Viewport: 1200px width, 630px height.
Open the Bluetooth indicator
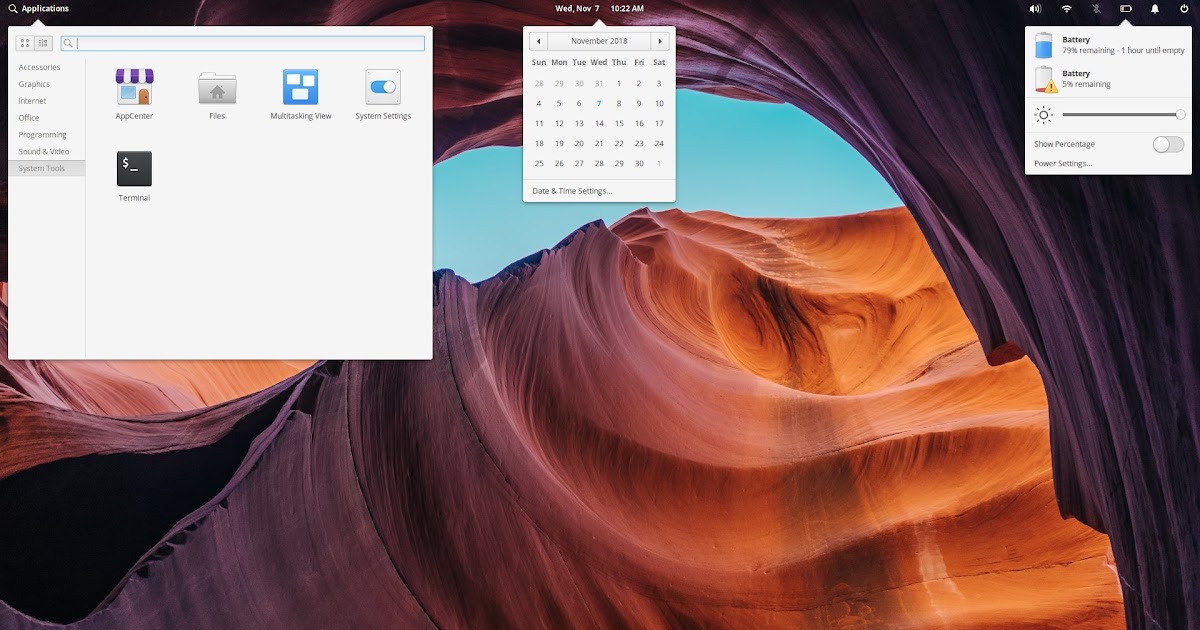(x=1096, y=8)
